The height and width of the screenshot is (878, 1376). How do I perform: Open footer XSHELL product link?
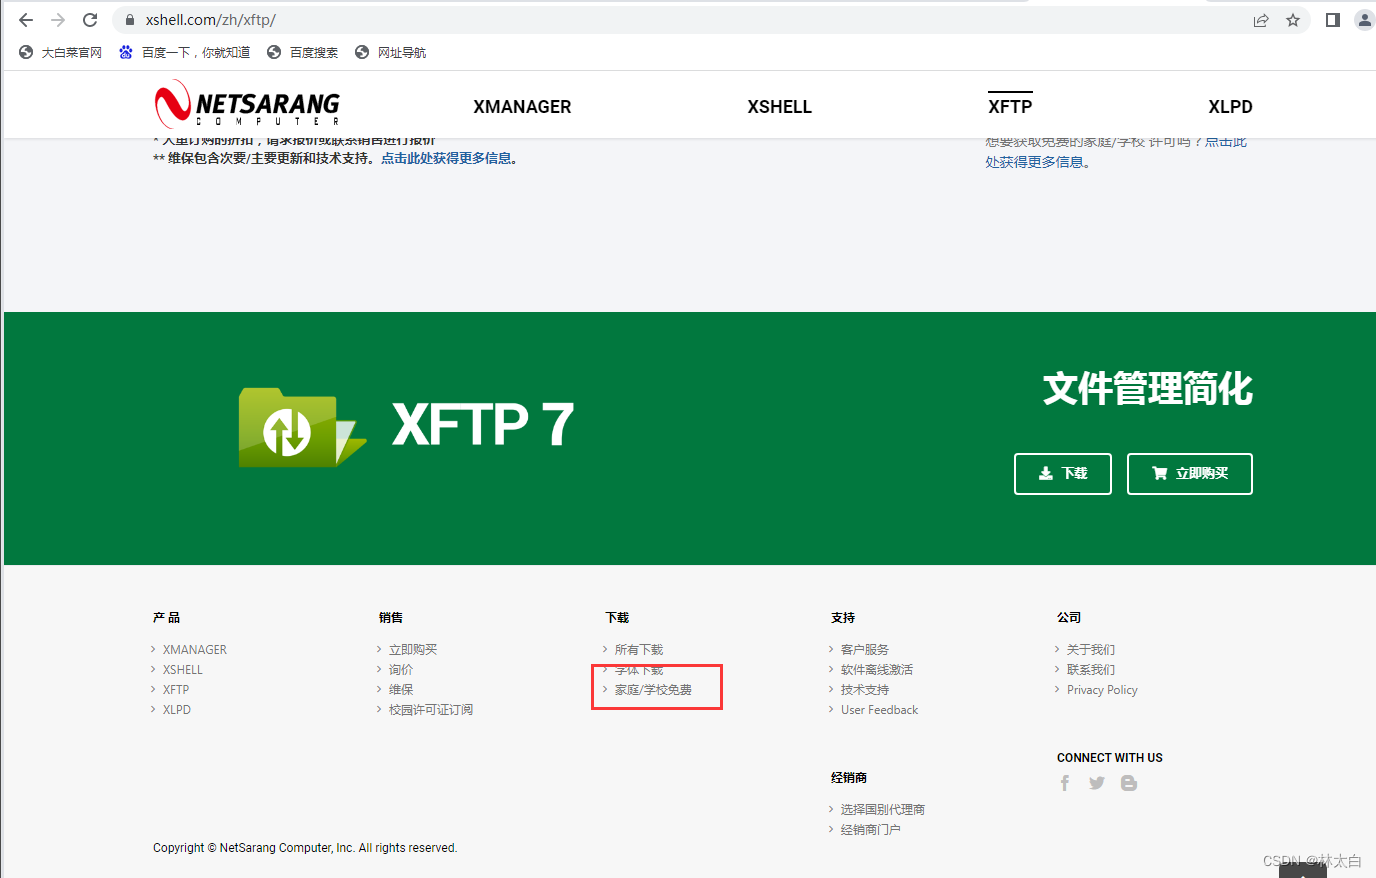pyautogui.click(x=183, y=670)
